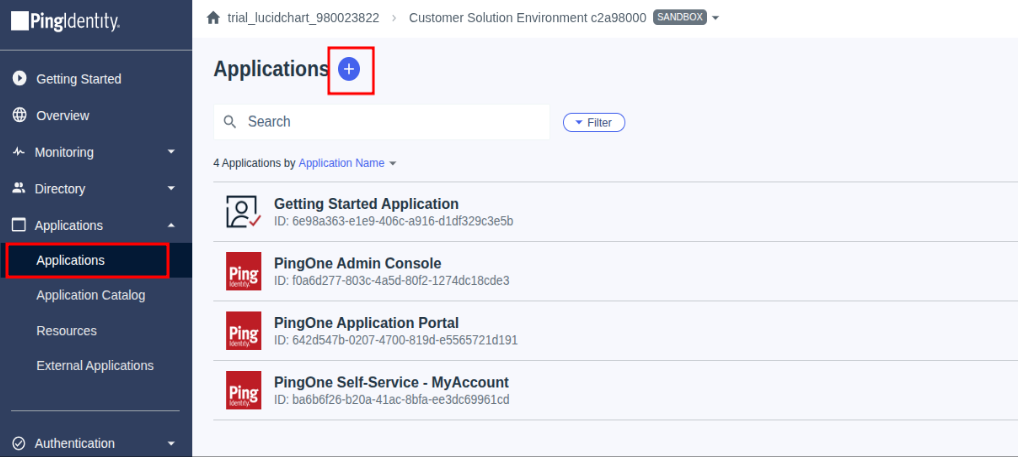This screenshot has height=457, width=1018.
Task: Click the ID 6e98a363-e1e9-406c-a916-d1df329c3e5b text
Action: tap(393, 221)
